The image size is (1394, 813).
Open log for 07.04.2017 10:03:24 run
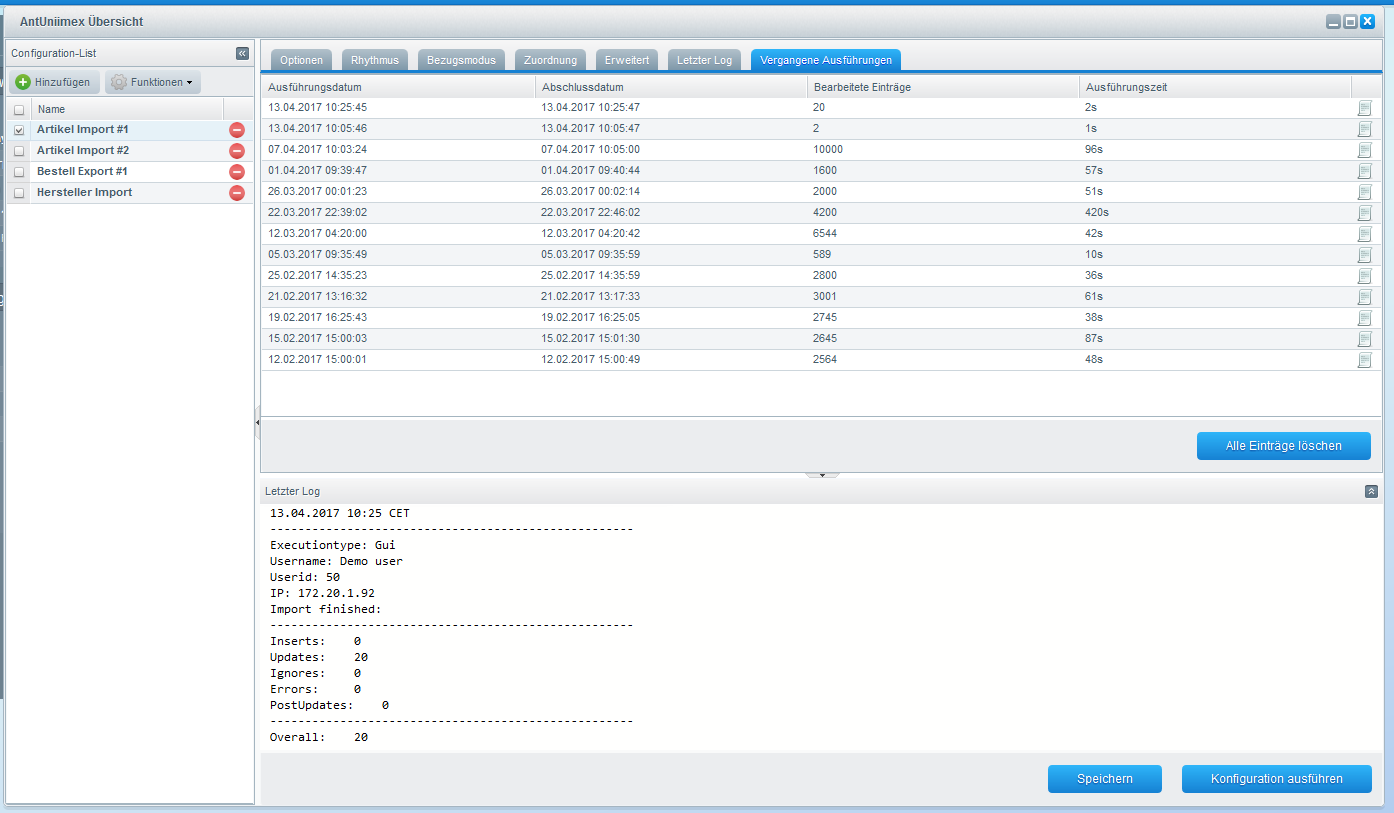tap(1364, 150)
